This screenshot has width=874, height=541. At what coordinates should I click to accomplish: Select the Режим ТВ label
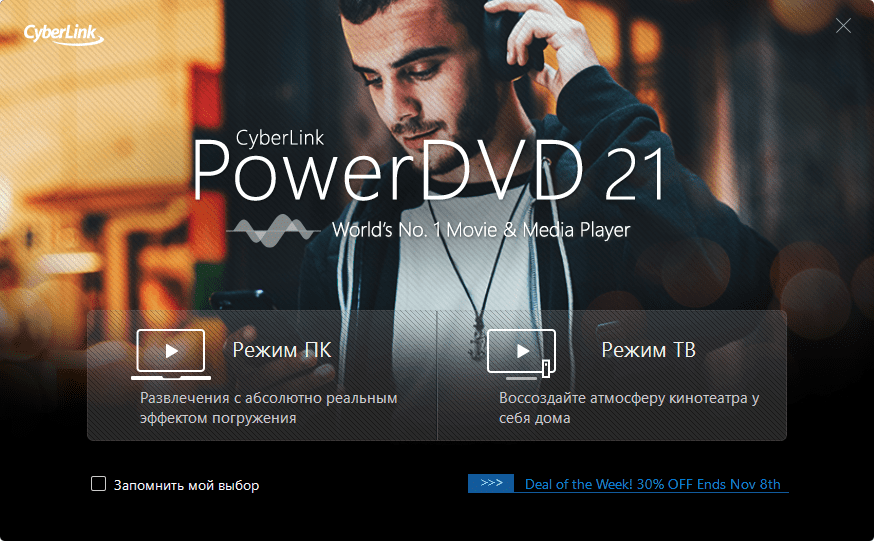pos(648,350)
